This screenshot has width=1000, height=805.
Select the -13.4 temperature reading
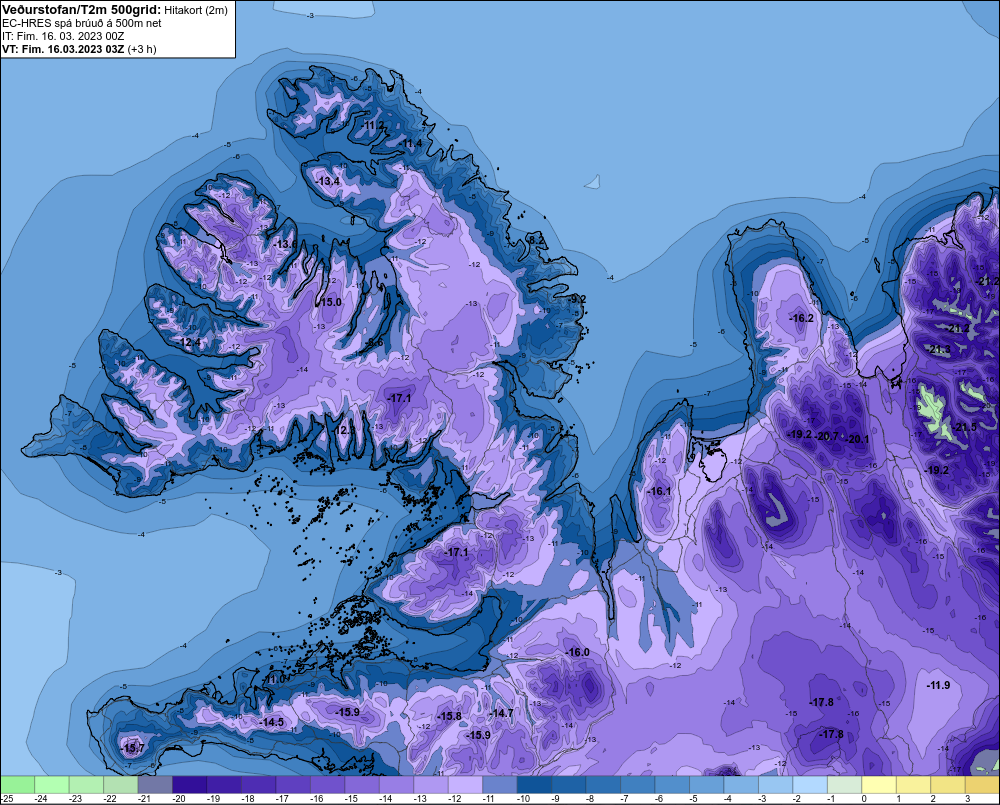(328, 181)
